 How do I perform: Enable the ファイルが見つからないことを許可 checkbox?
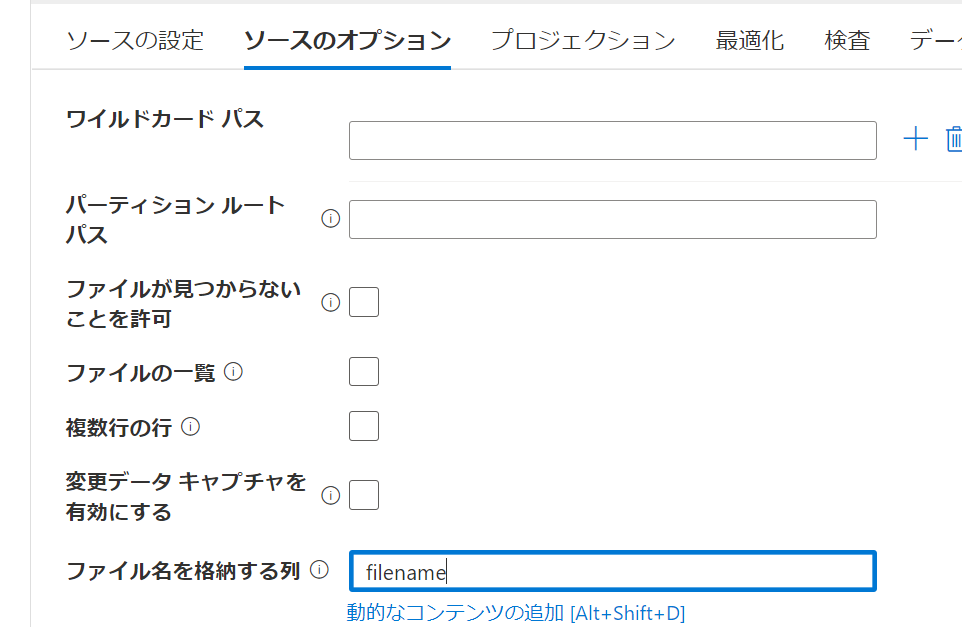click(x=364, y=302)
